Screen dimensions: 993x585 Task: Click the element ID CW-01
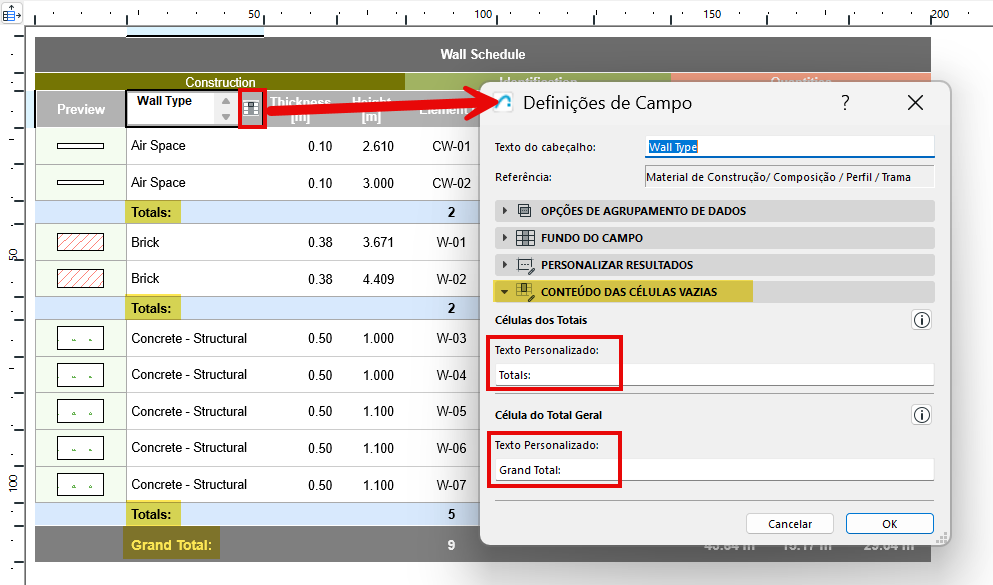tap(452, 146)
